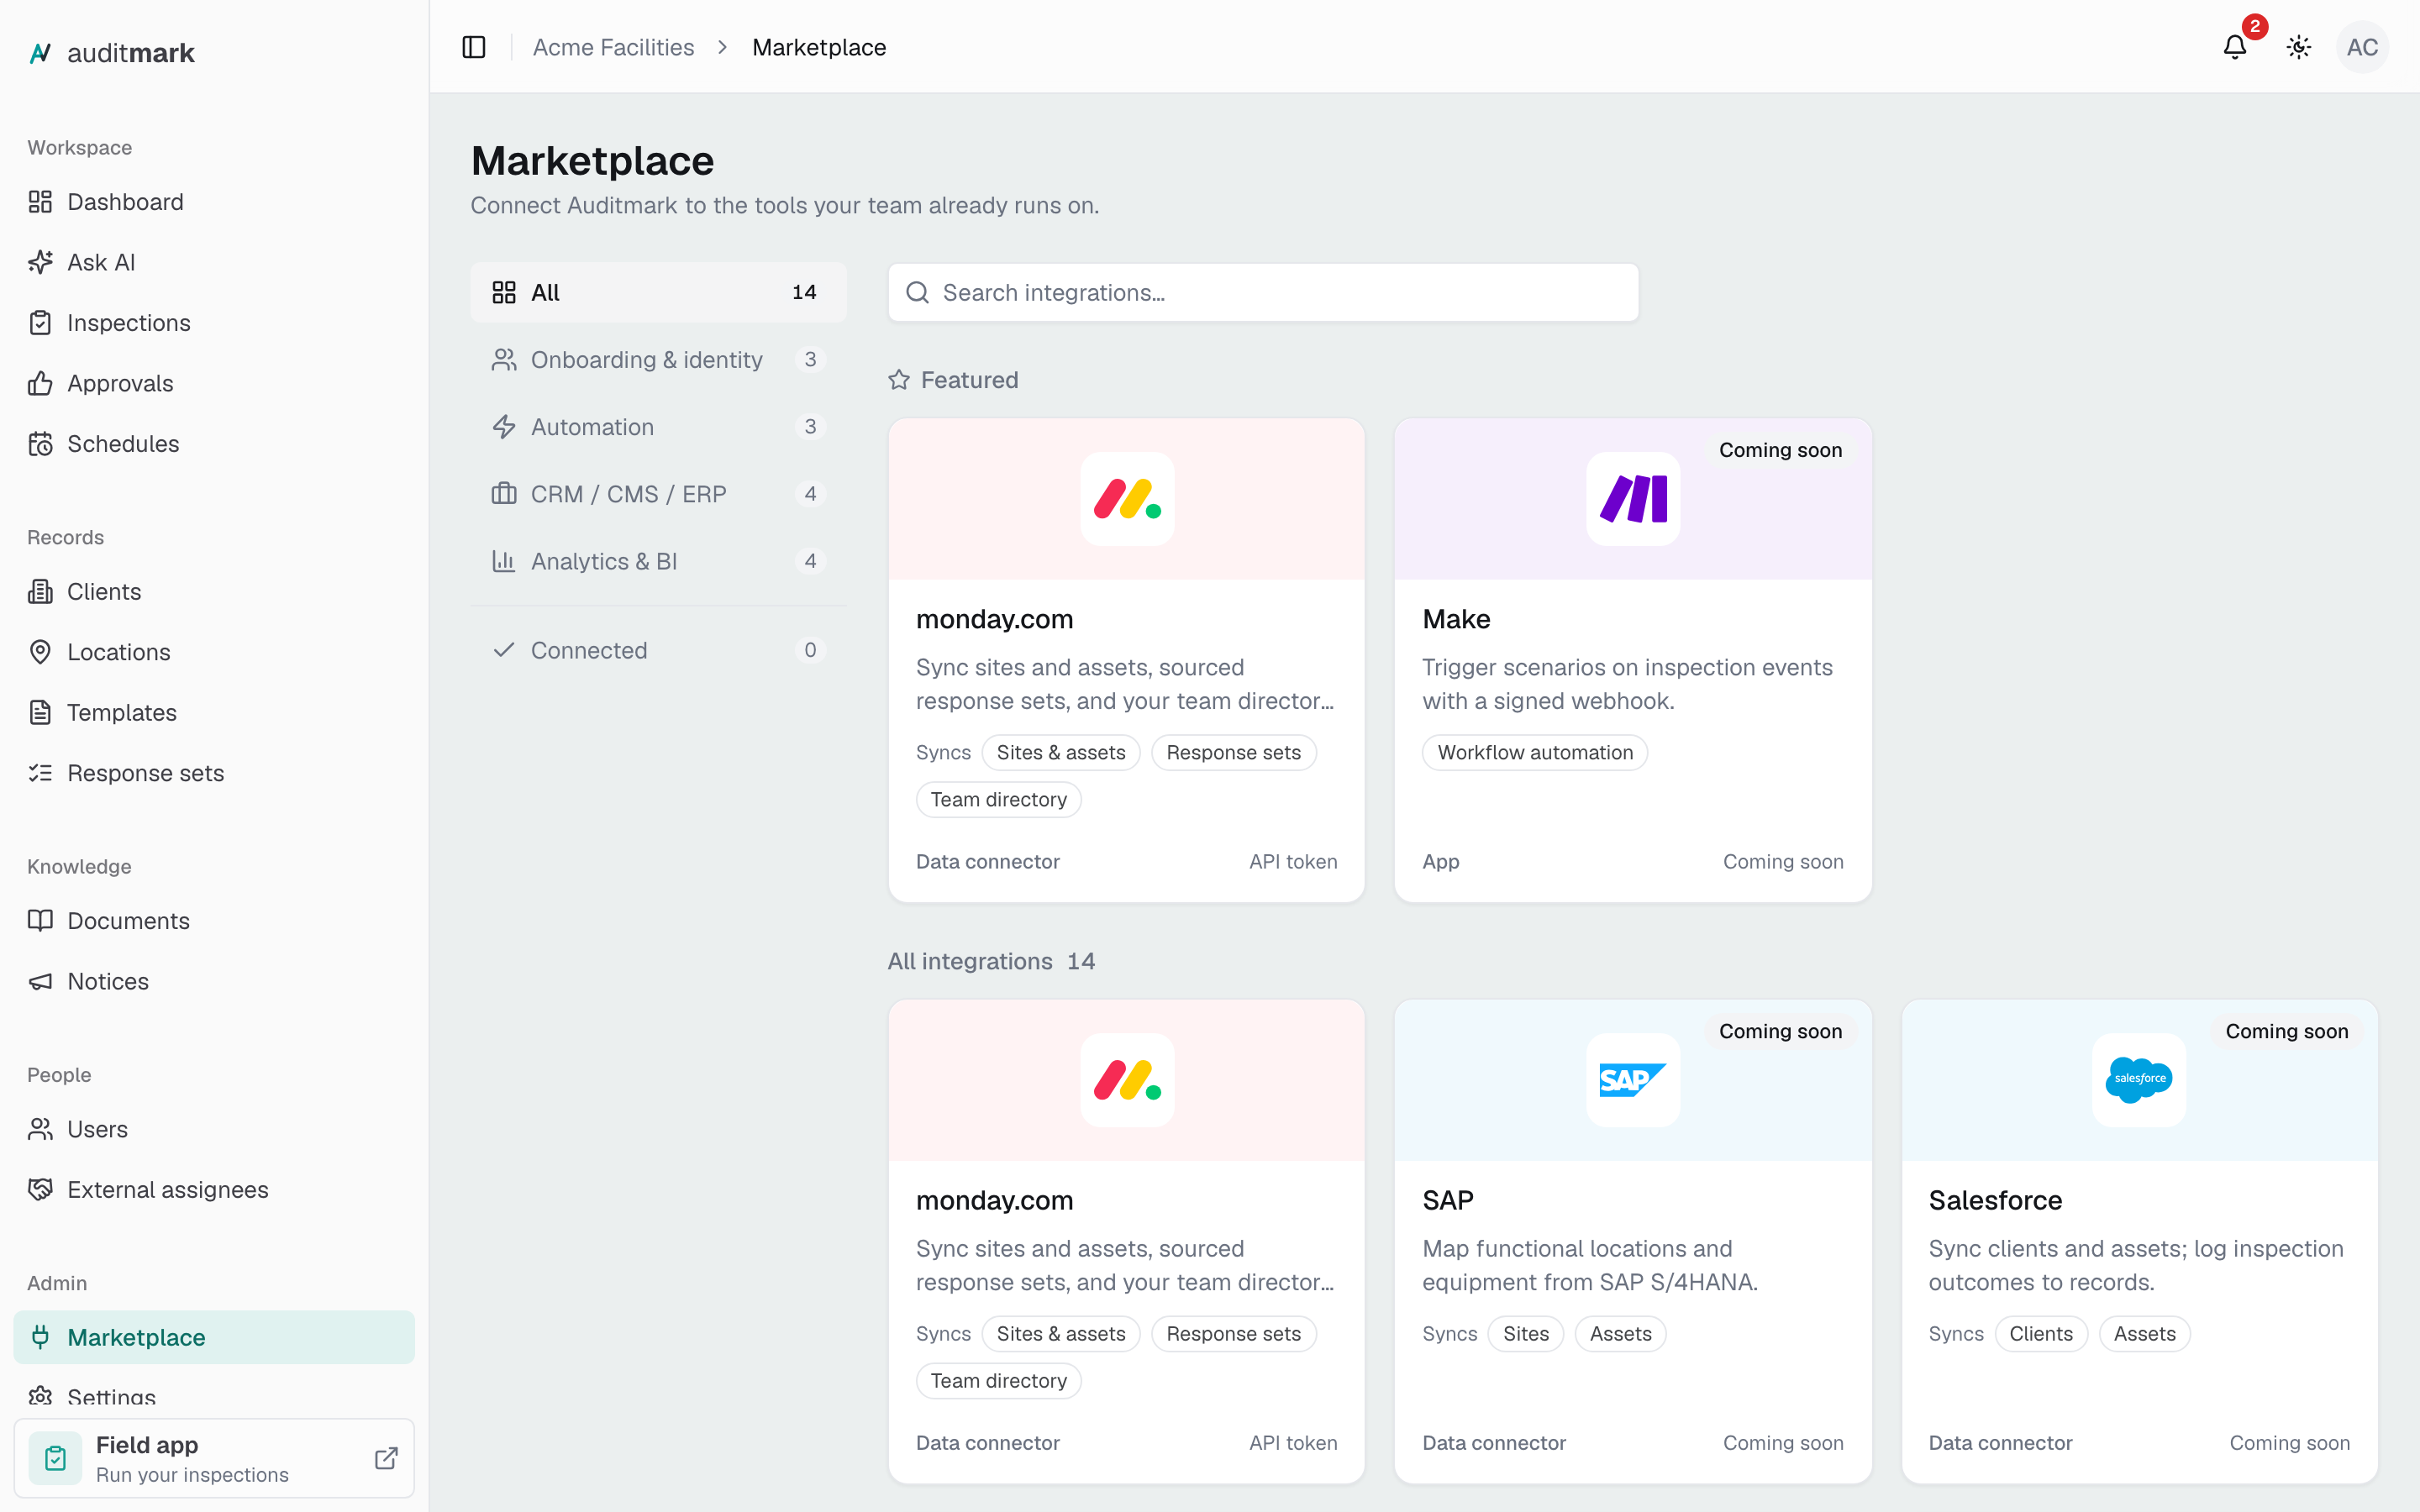The width and height of the screenshot is (2420, 1512).
Task: Click the Settings gear icon
Action: pos(40,1396)
